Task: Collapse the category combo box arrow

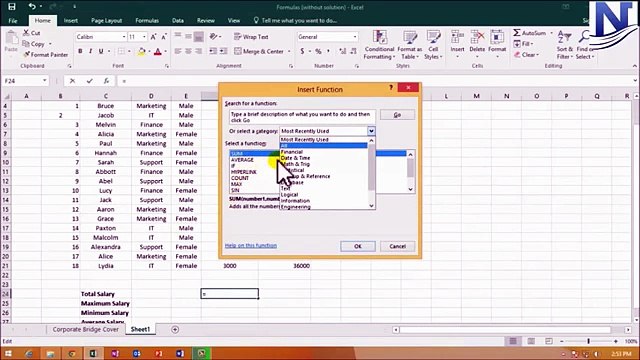Action: coord(371,131)
